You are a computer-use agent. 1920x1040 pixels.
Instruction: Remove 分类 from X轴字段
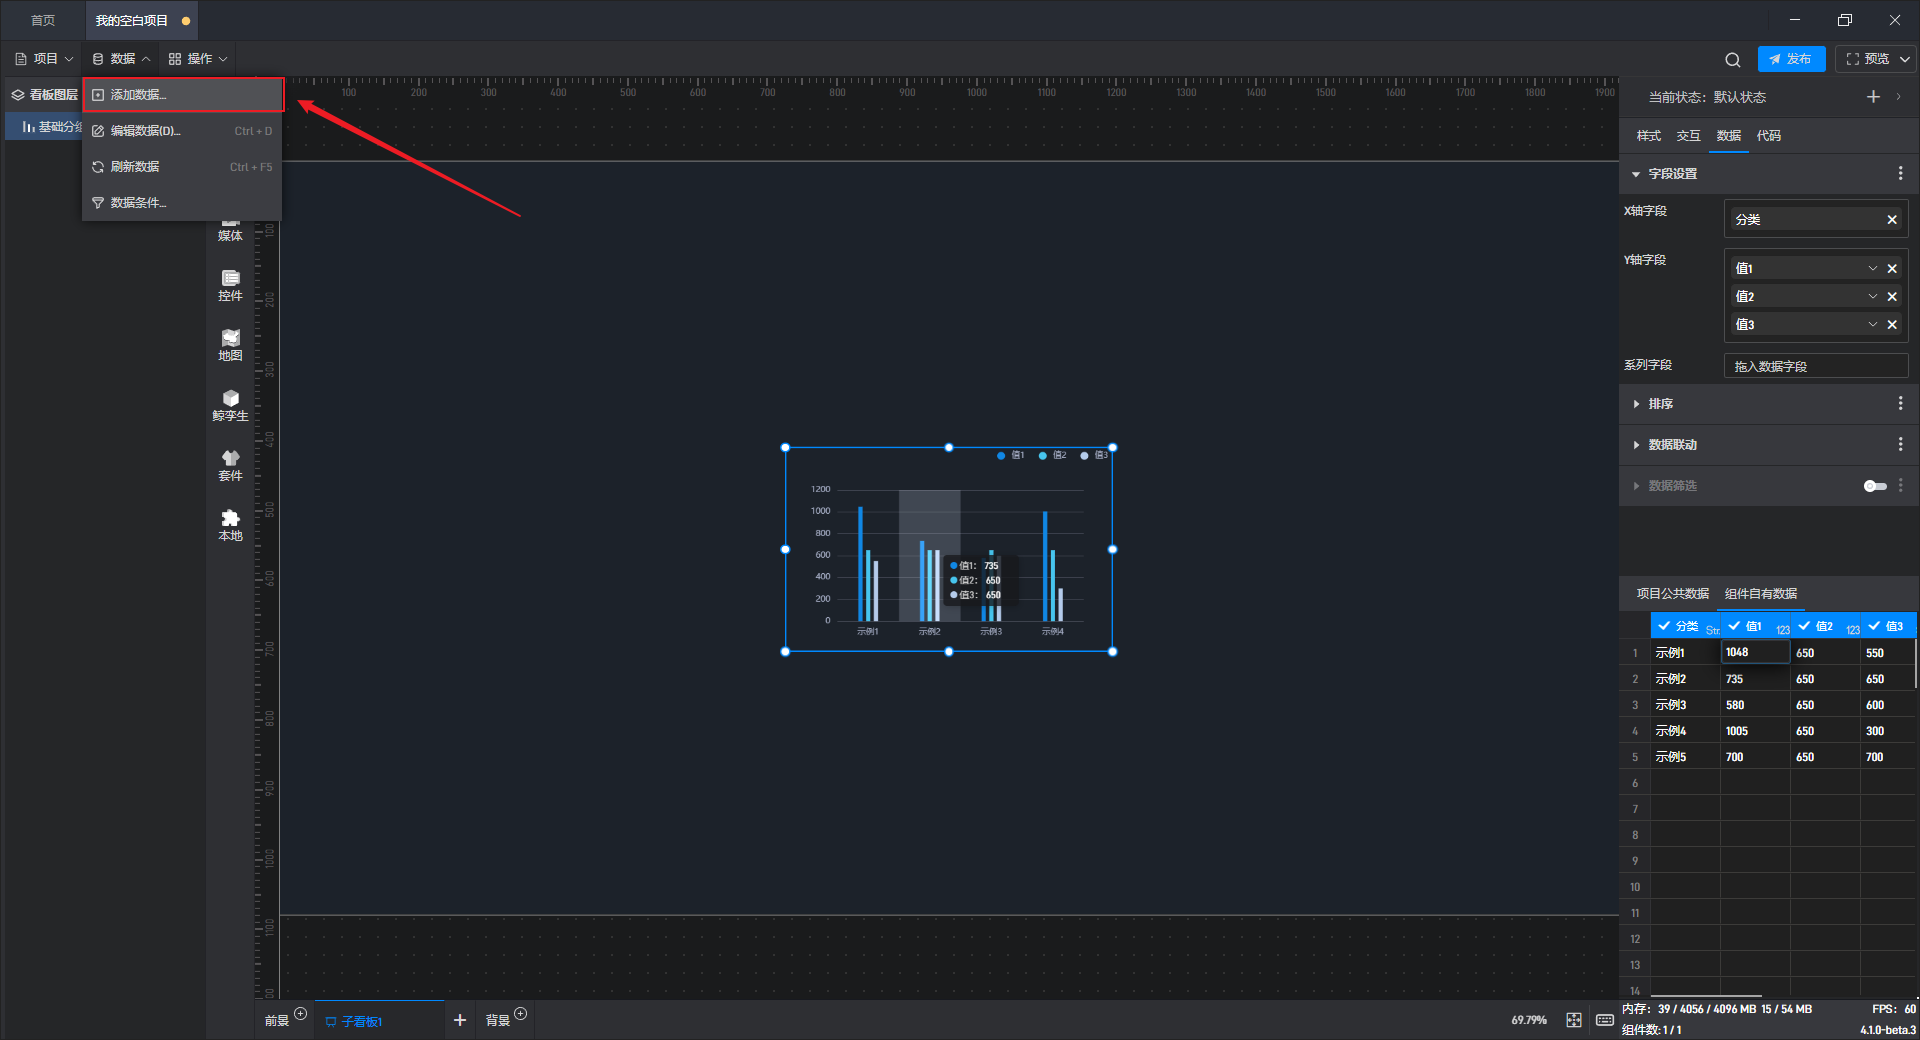coord(1892,220)
